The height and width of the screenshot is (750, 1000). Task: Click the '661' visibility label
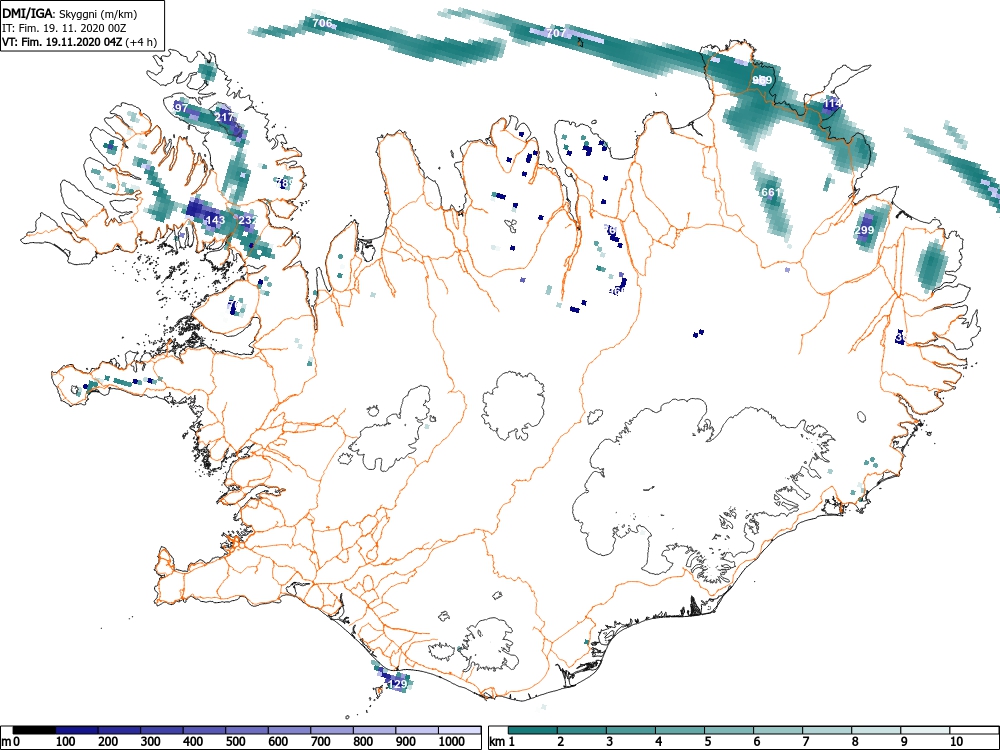pos(770,192)
